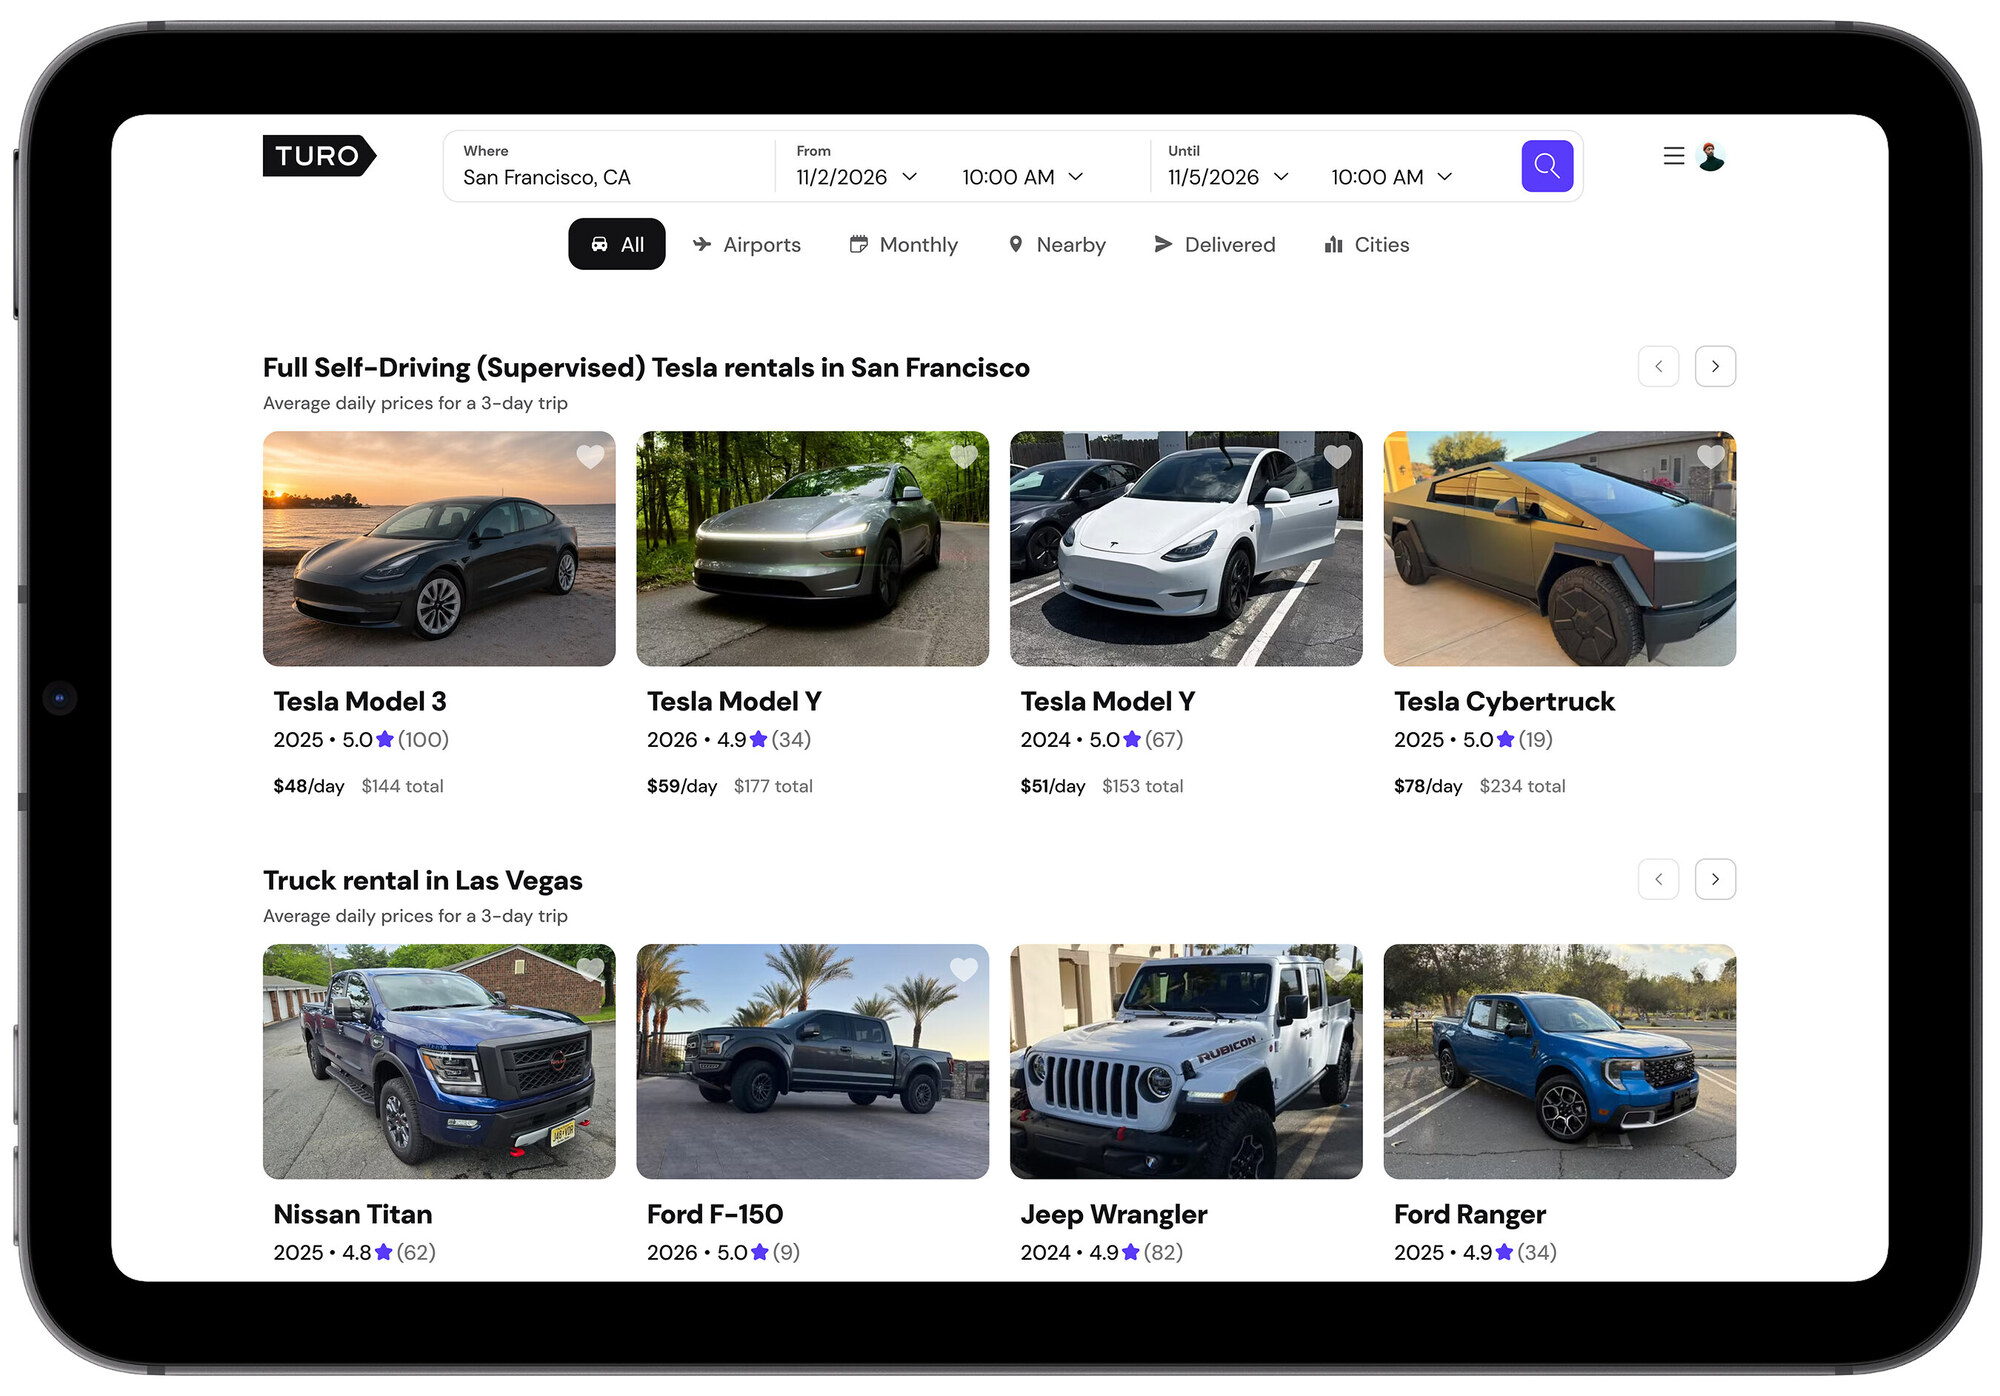This screenshot has height=1396, width=2000.
Task: Click the Truck rental in Las Vegas heading
Action: coord(422,880)
